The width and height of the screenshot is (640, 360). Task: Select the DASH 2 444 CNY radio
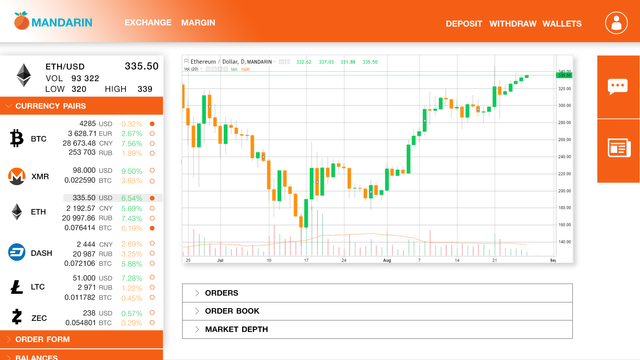coord(152,244)
